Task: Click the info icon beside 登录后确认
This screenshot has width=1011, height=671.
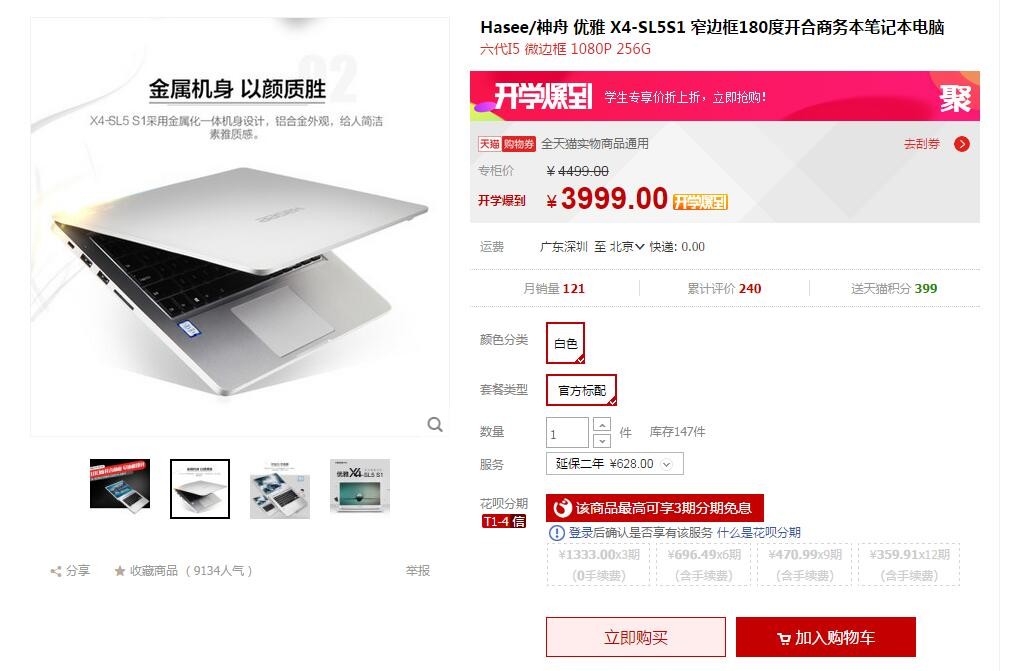Action: pyautogui.click(x=556, y=532)
